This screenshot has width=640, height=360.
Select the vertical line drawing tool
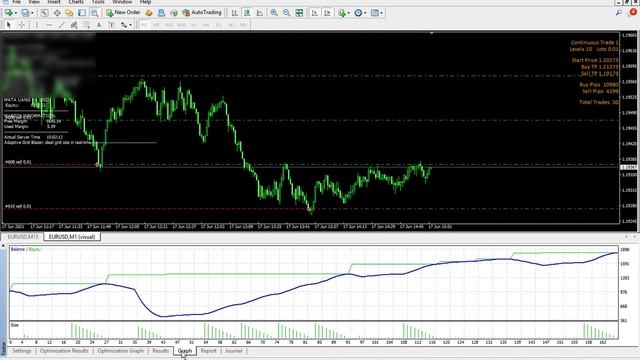37,25
